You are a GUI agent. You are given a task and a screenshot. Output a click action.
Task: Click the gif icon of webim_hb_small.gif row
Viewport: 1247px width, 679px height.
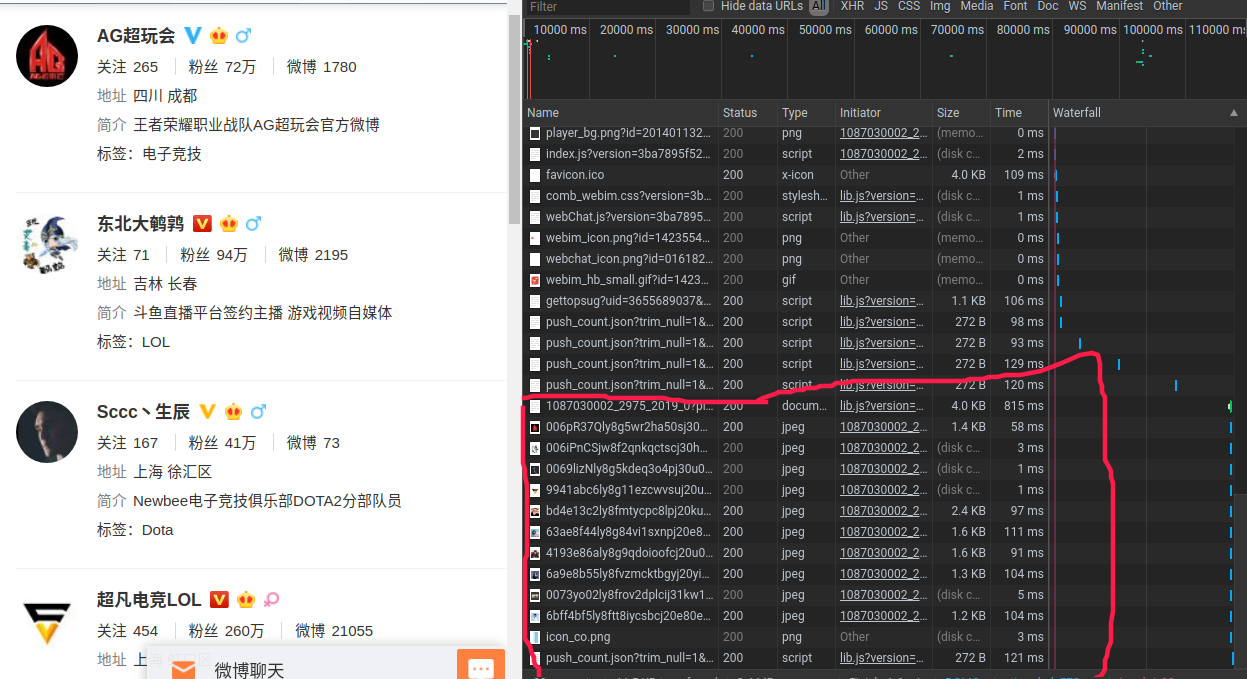pyautogui.click(x=535, y=280)
